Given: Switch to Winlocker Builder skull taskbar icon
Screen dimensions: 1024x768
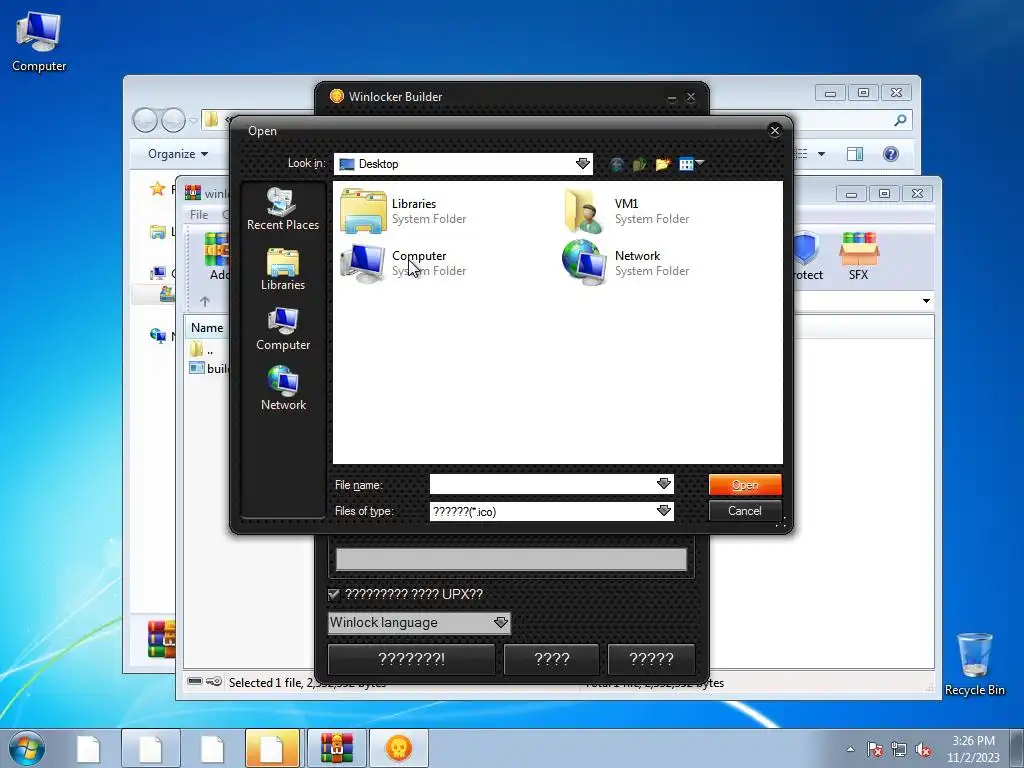Looking at the screenshot, I should 398,748.
